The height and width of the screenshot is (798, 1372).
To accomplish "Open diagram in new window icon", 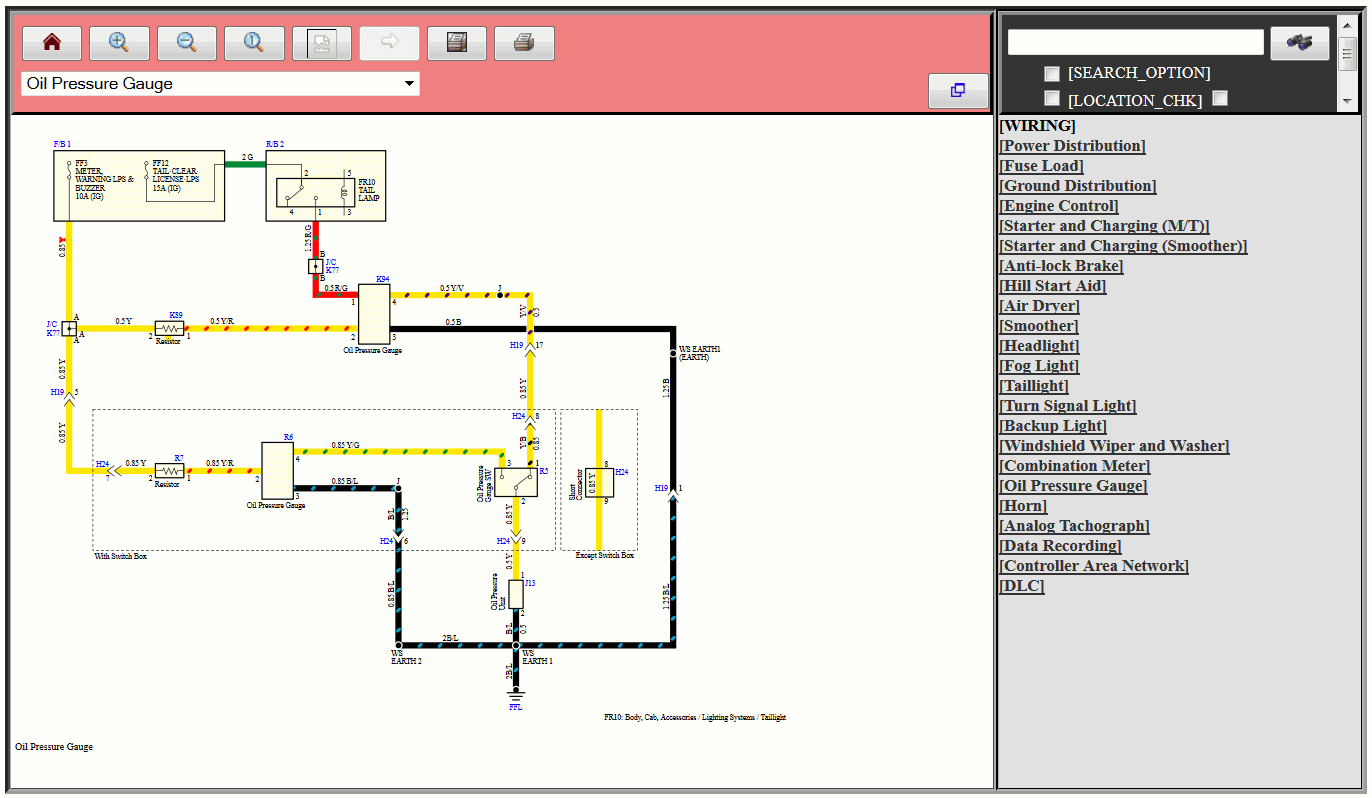I will pyautogui.click(x=957, y=90).
